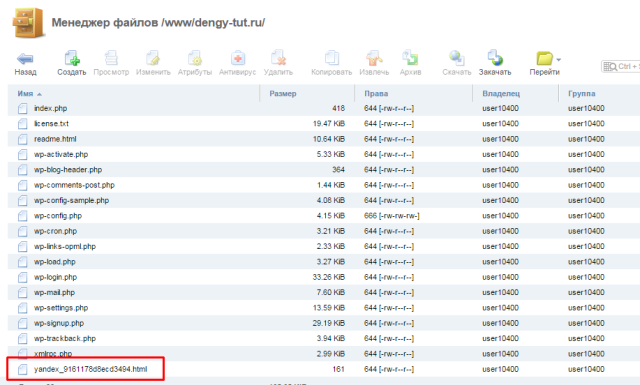Click the Извлечь extract icon
The height and width of the screenshot is (385, 640).
point(374,58)
